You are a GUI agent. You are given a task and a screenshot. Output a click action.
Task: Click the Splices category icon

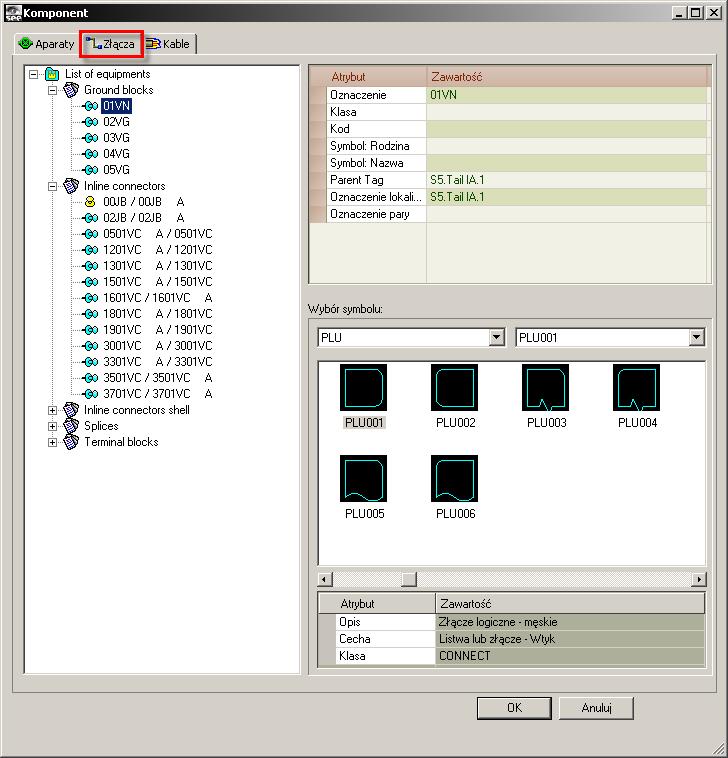(x=71, y=426)
